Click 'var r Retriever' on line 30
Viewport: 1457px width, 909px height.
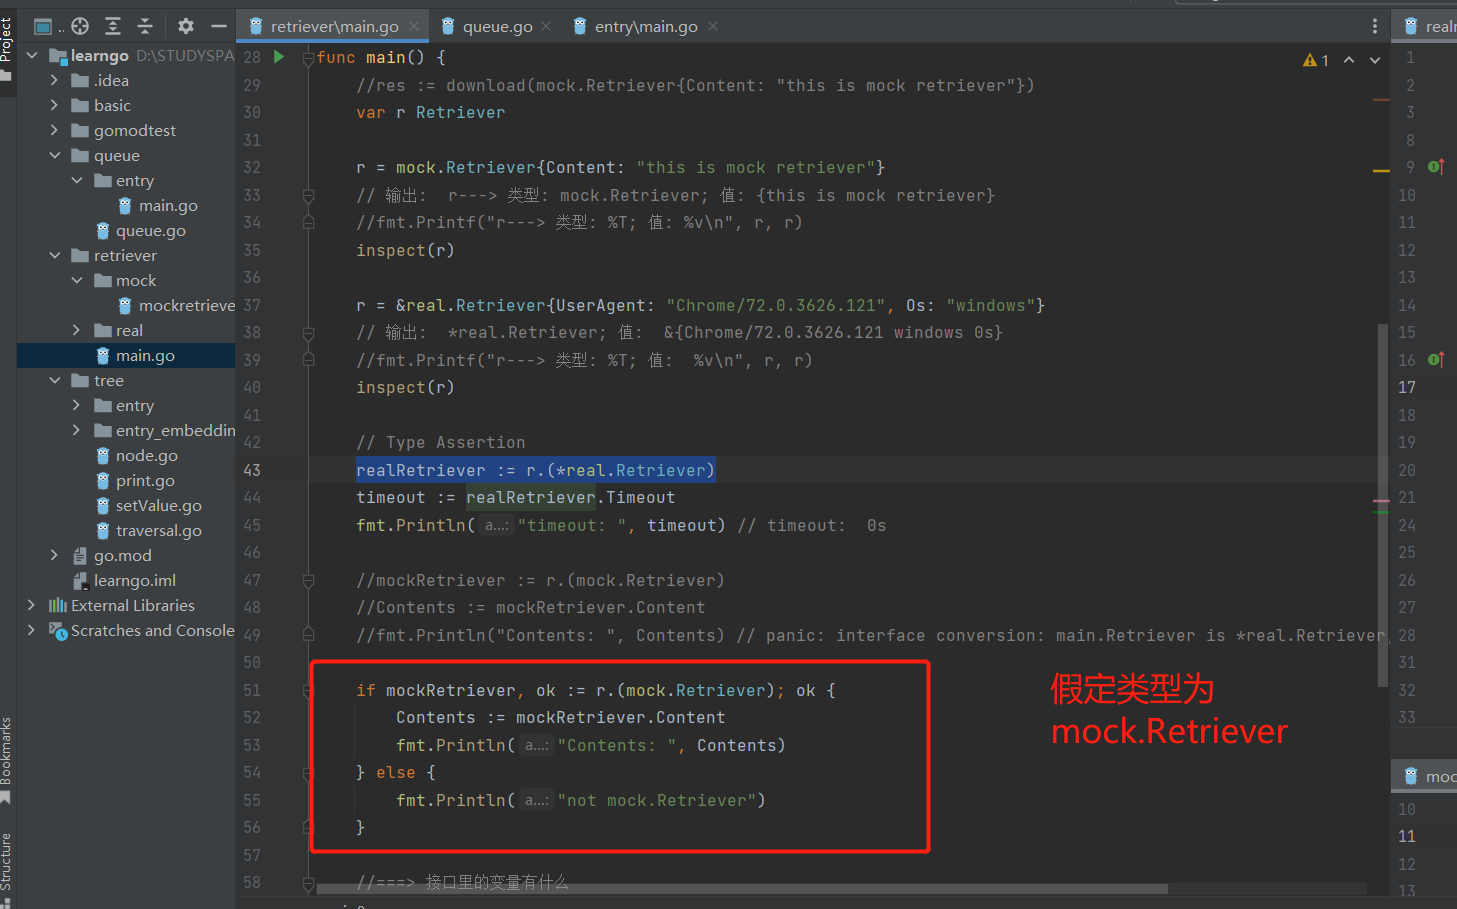pos(431,112)
